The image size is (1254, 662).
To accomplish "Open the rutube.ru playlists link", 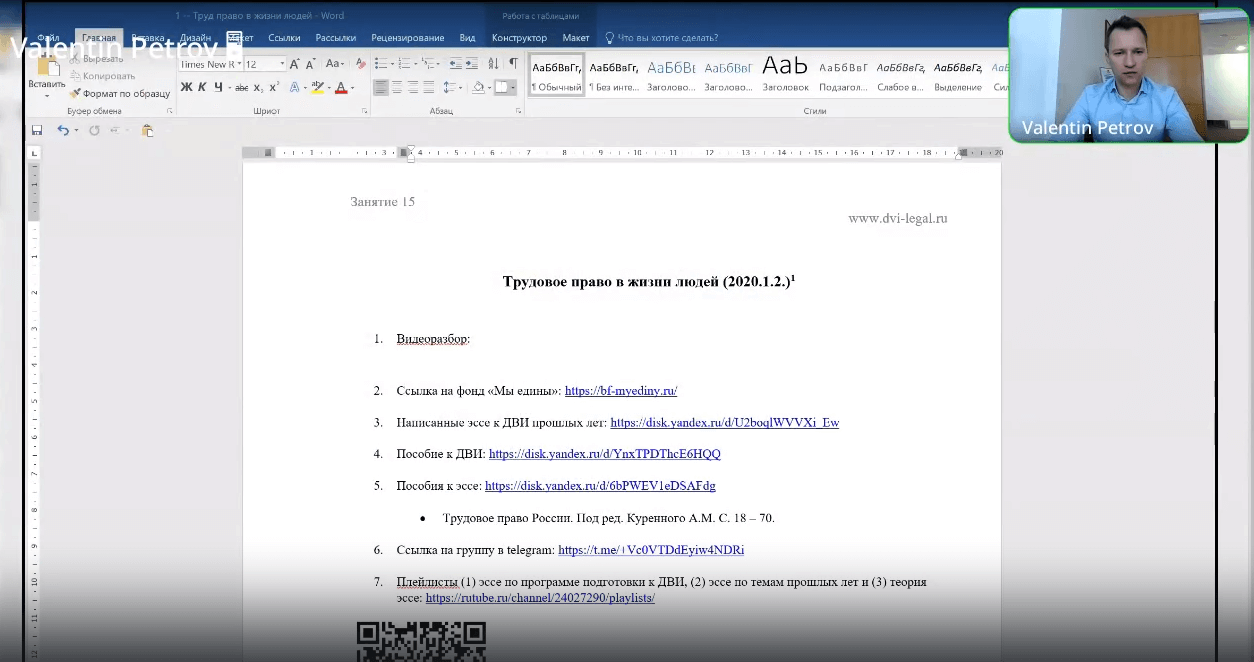I will [x=540, y=598].
